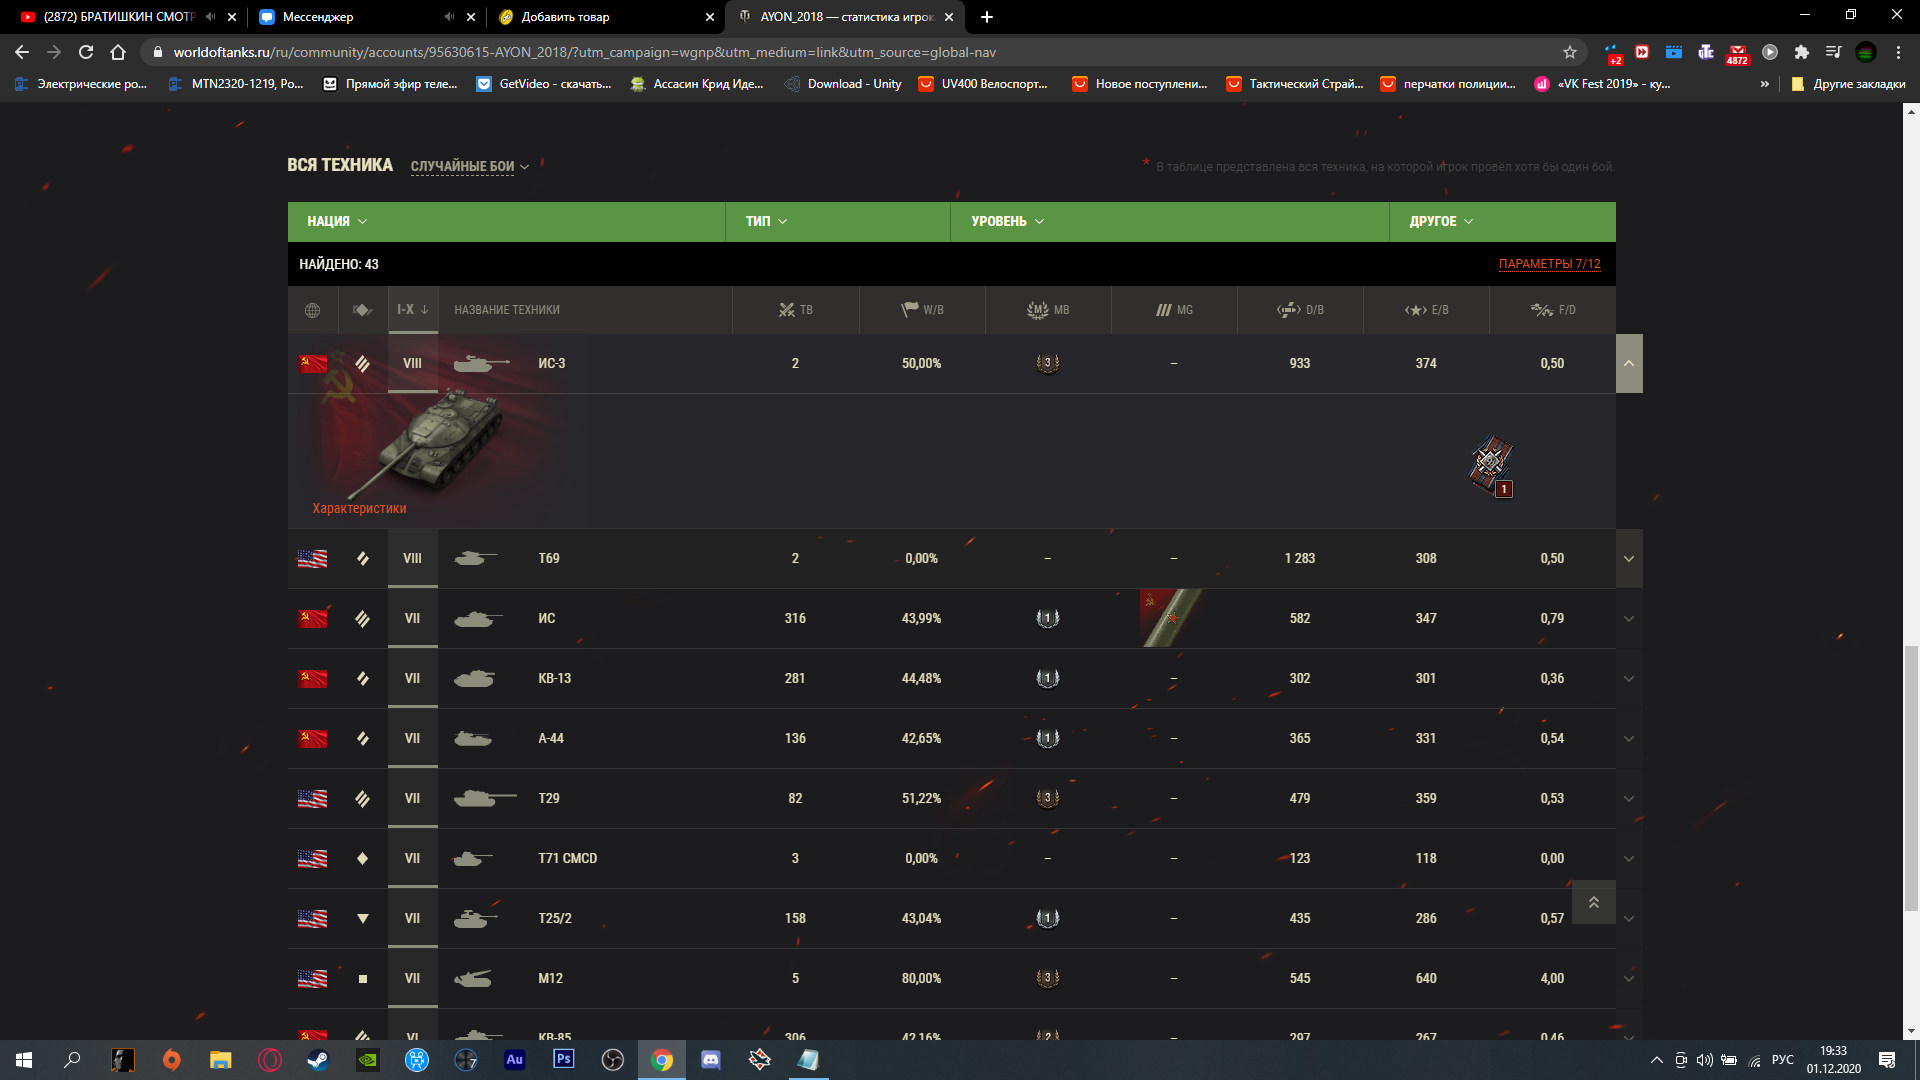Screen dimensions: 1920x1080
Task: Sort by vehicle type icon column
Action: 362,310
